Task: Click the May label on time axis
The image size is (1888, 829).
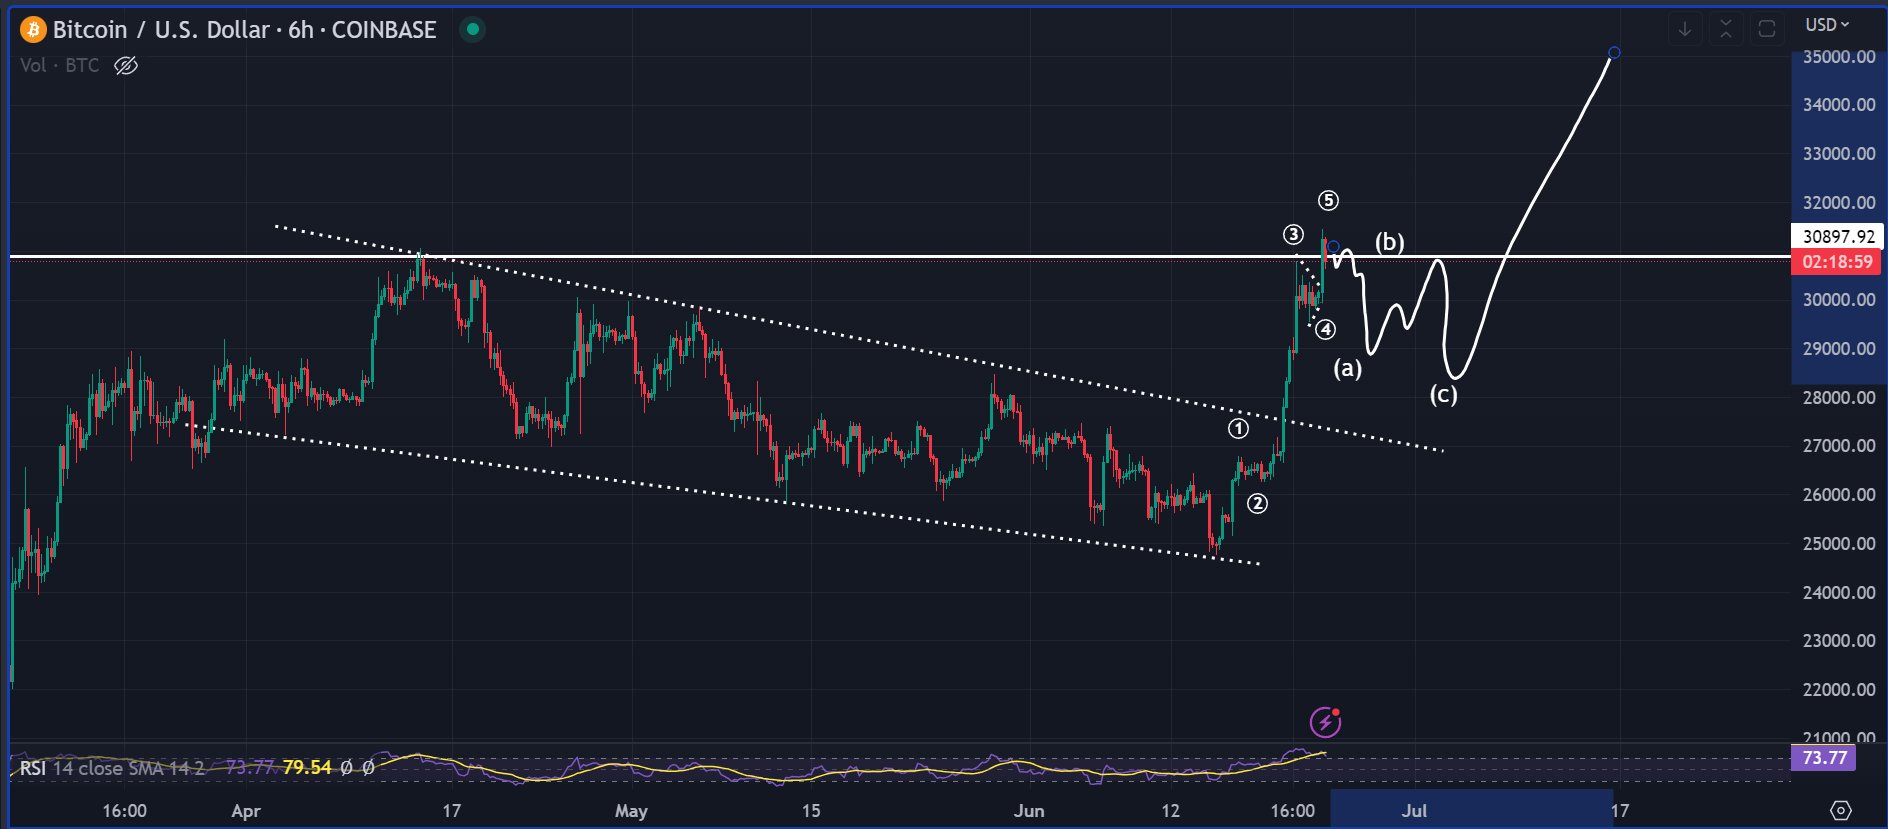Action: click(631, 811)
